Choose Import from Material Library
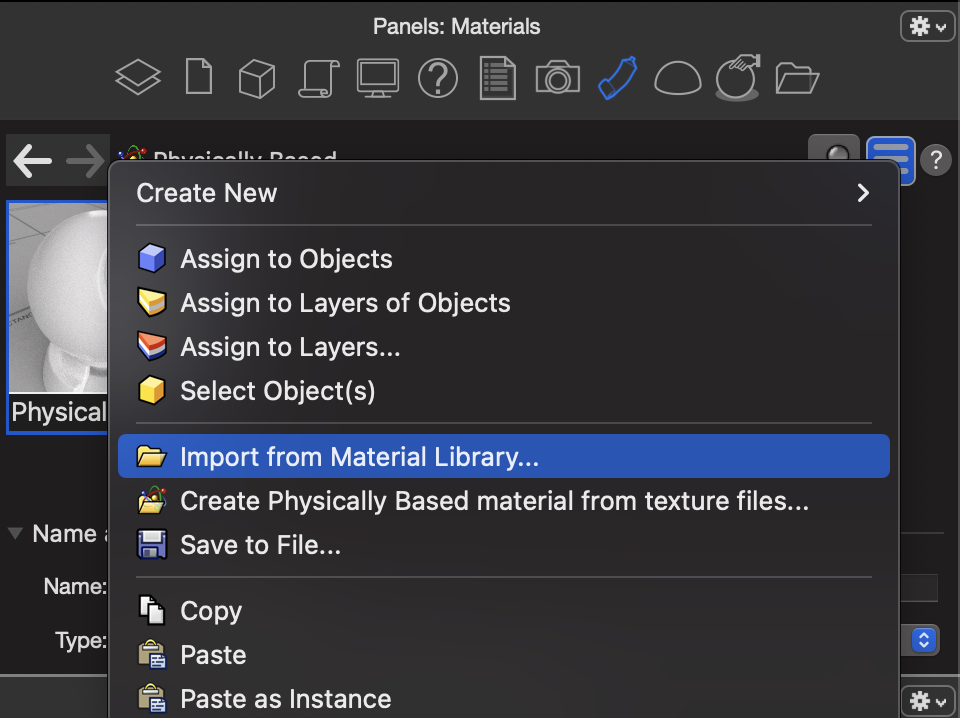960x718 pixels. click(x=503, y=457)
